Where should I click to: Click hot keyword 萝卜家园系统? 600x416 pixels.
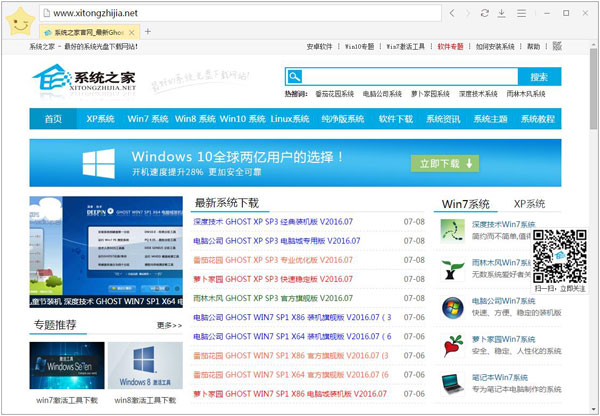click(430, 94)
